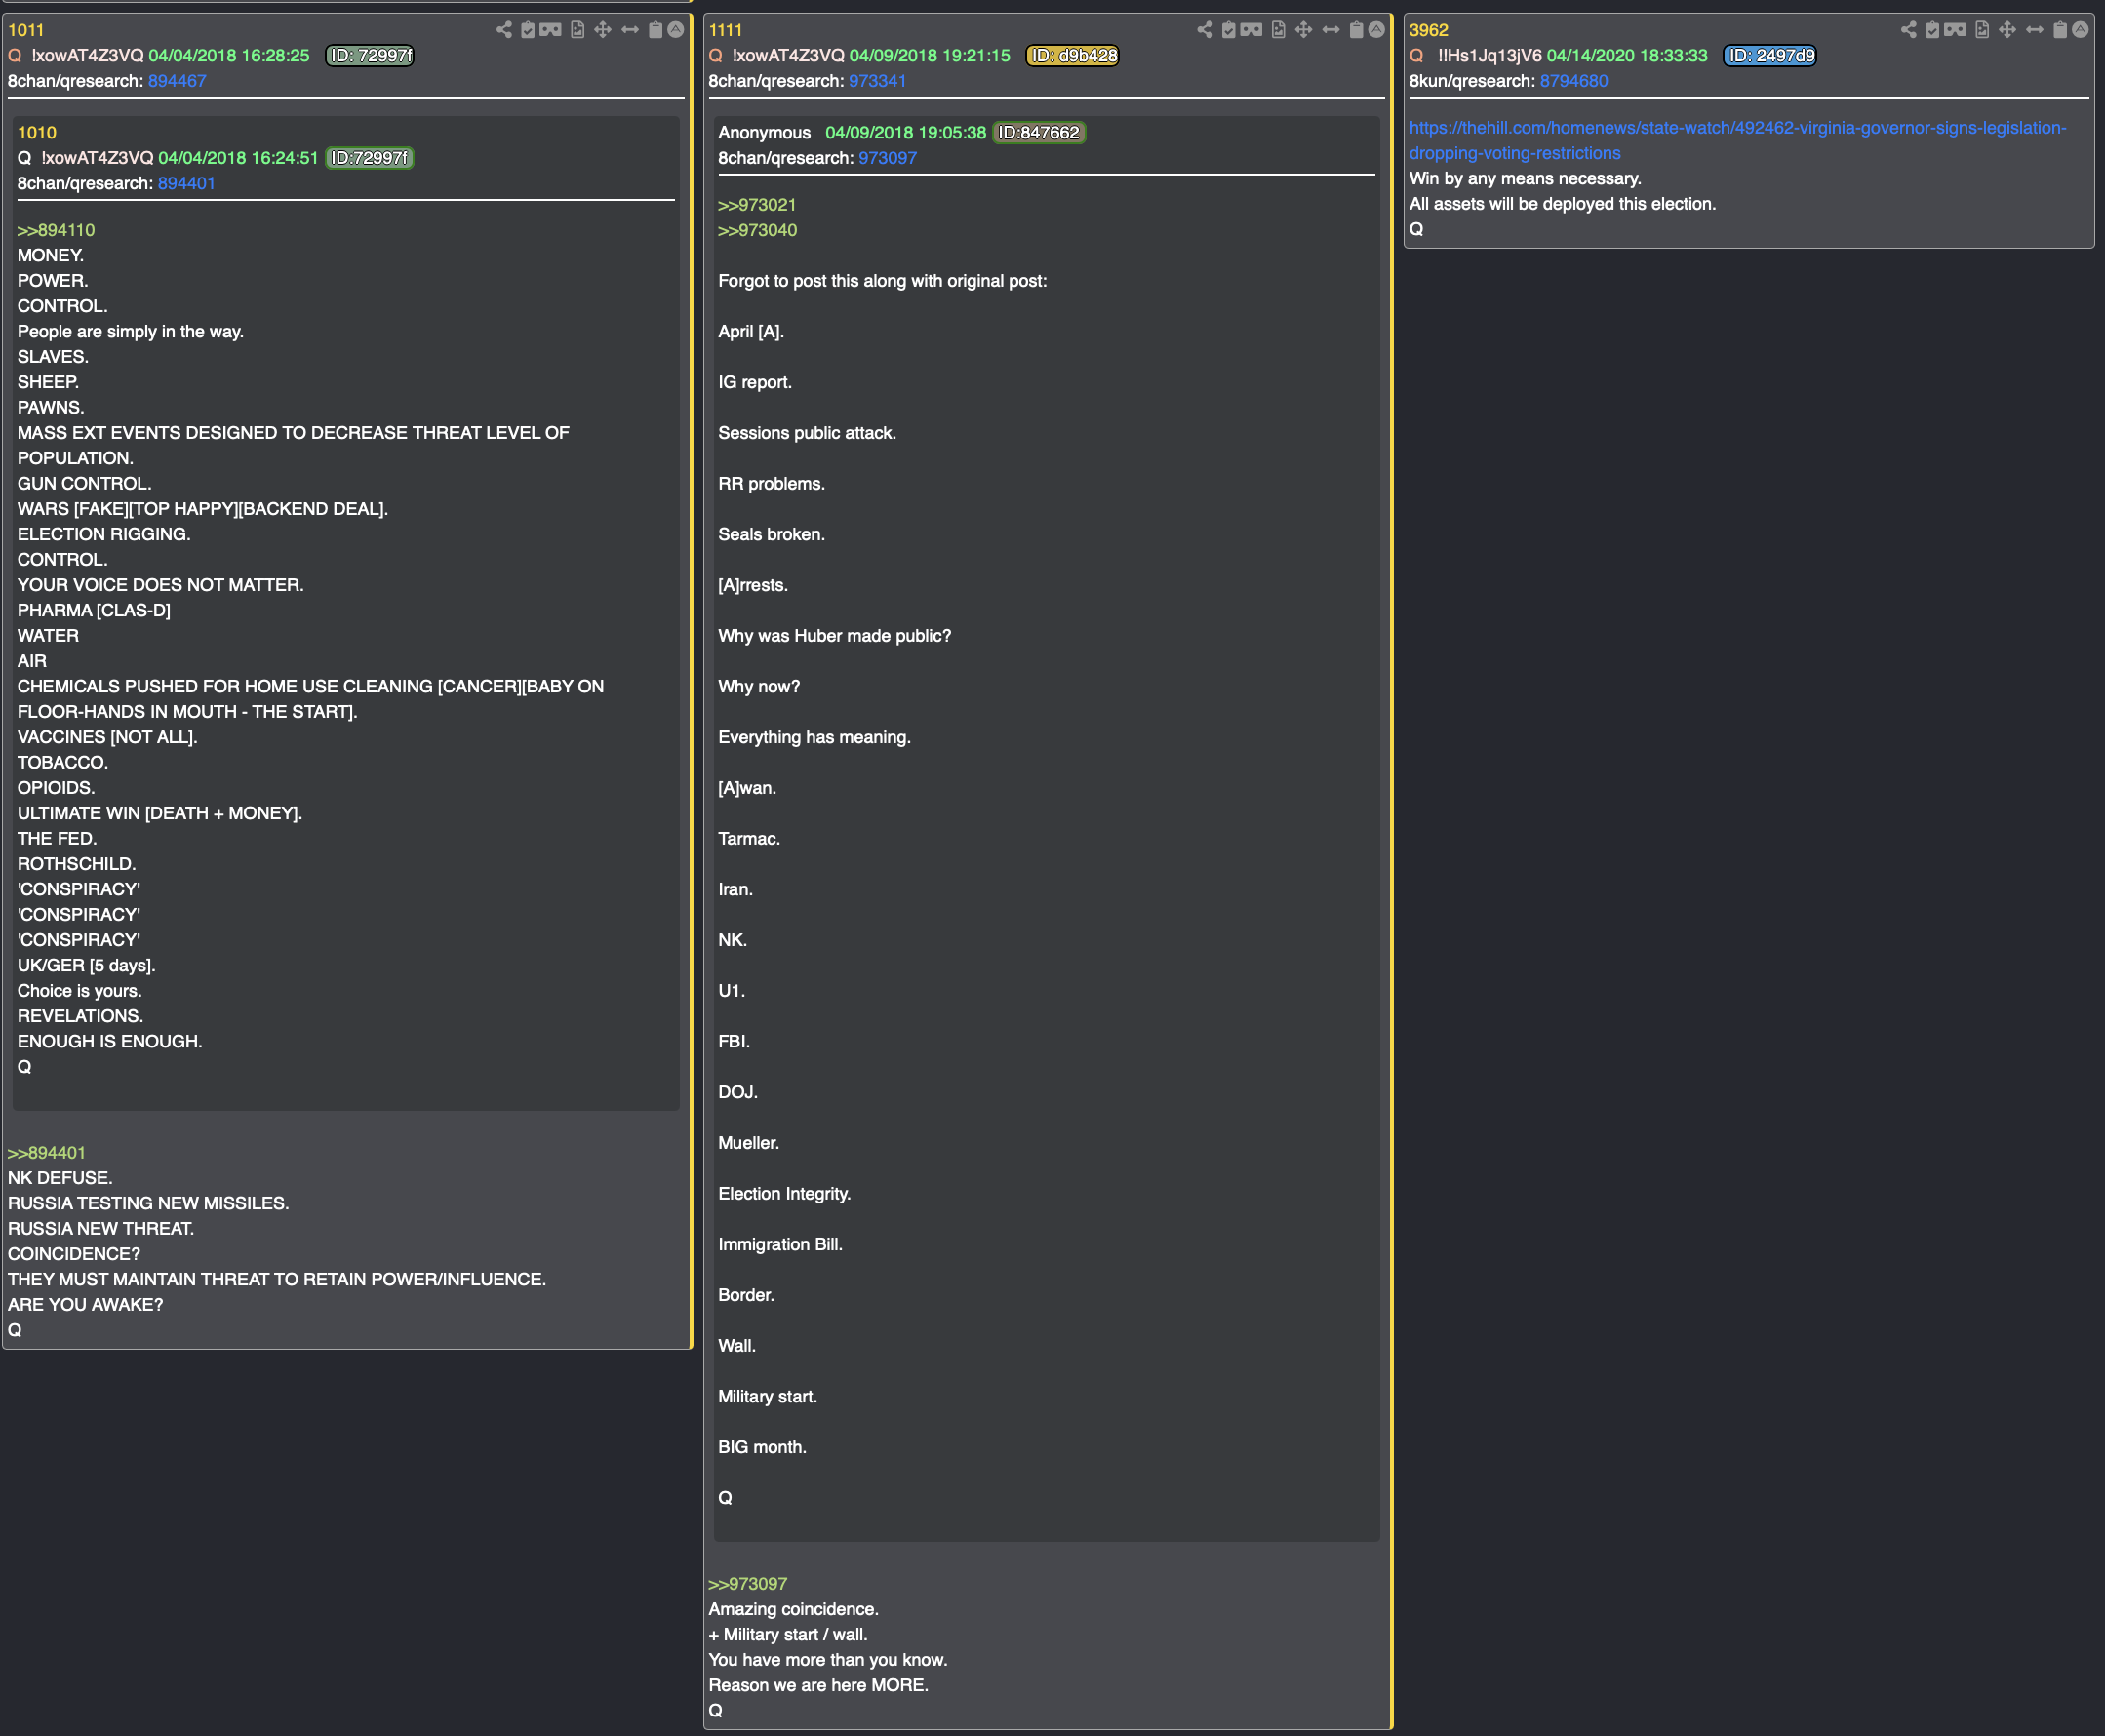This screenshot has height=1736, width=2105.
Task: Click the clipboard-check icon on post 1011
Action: 528,30
